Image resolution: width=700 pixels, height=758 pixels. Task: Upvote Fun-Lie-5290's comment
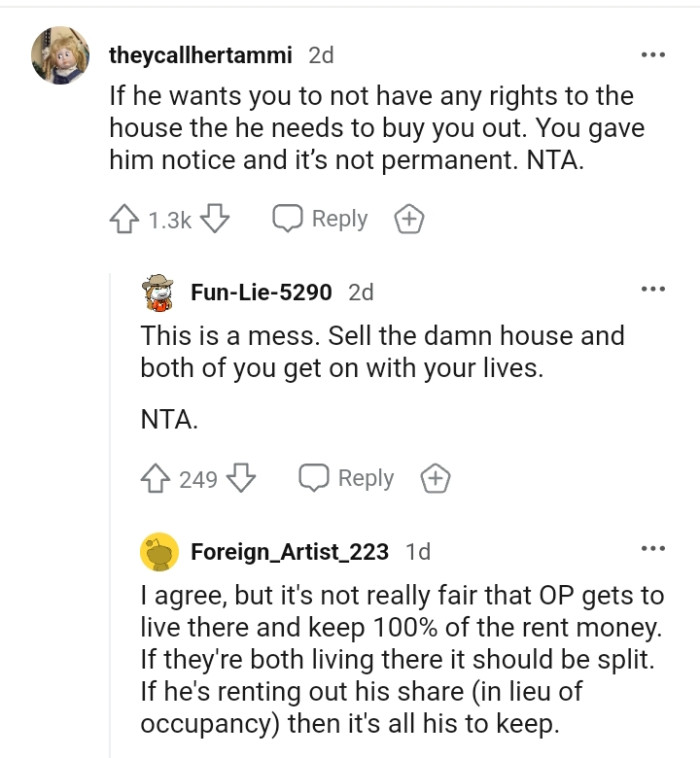(x=157, y=480)
